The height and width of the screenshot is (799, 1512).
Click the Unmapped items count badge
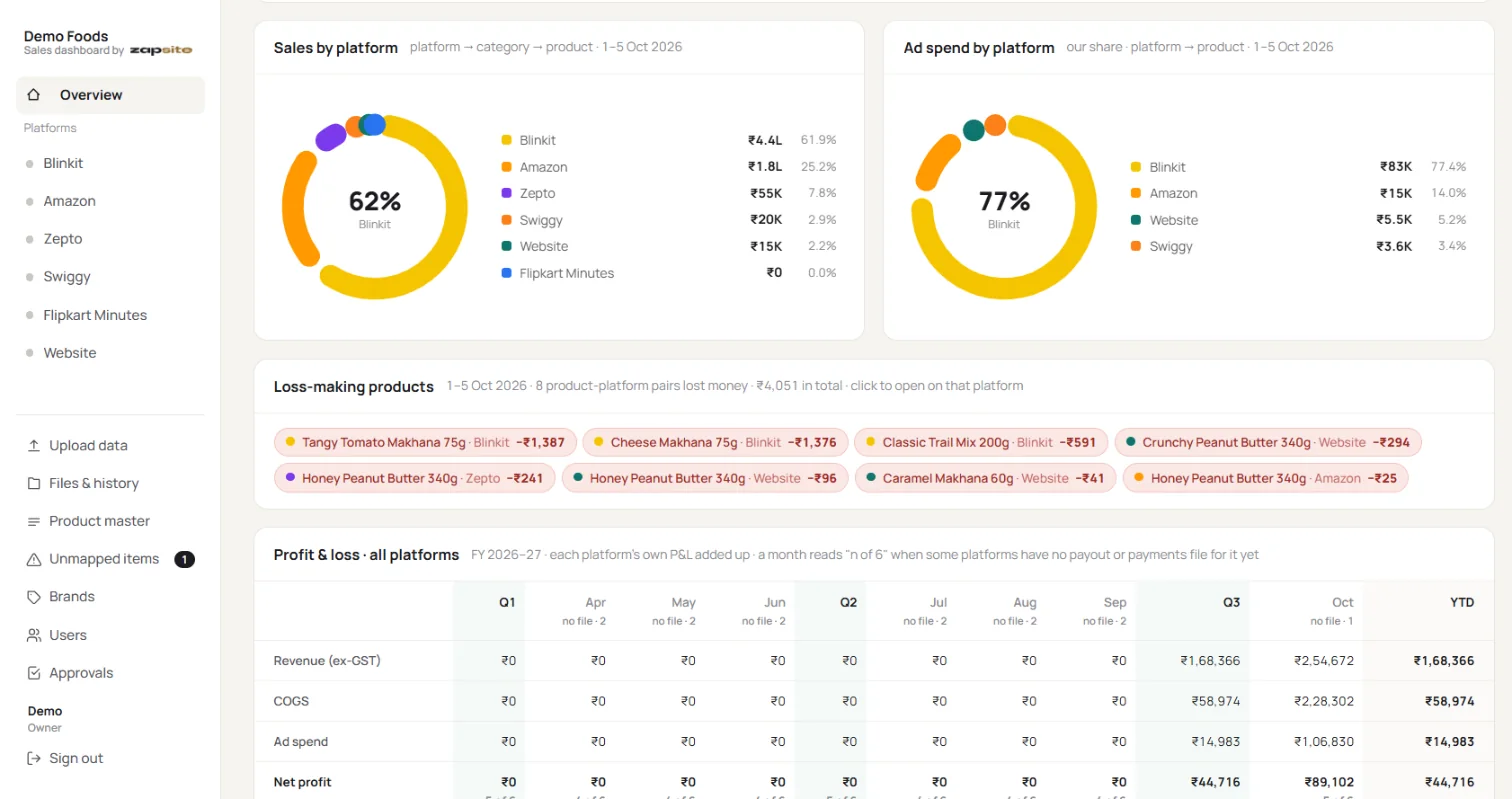click(x=184, y=560)
